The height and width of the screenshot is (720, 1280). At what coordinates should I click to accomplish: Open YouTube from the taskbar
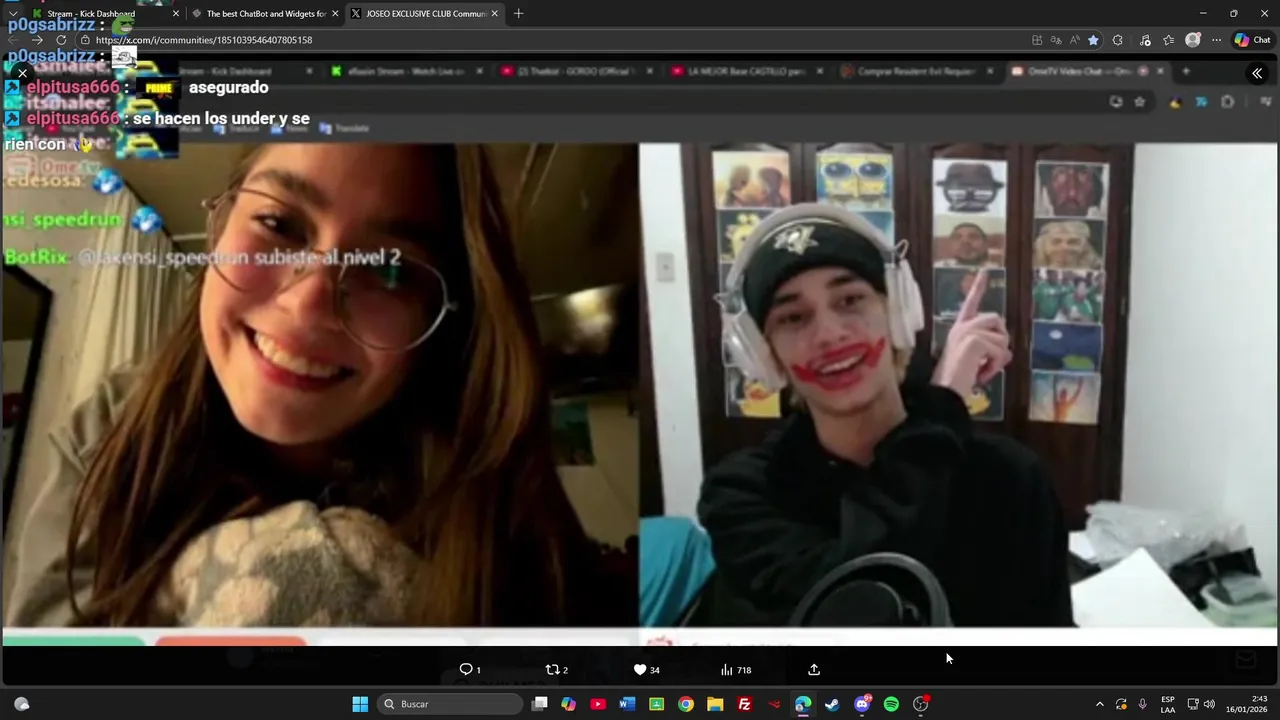(x=598, y=704)
